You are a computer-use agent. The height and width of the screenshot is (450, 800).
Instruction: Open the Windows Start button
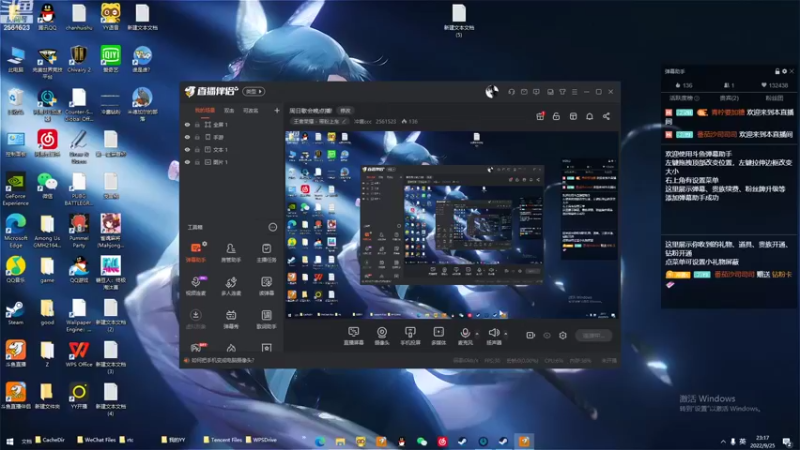9,441
